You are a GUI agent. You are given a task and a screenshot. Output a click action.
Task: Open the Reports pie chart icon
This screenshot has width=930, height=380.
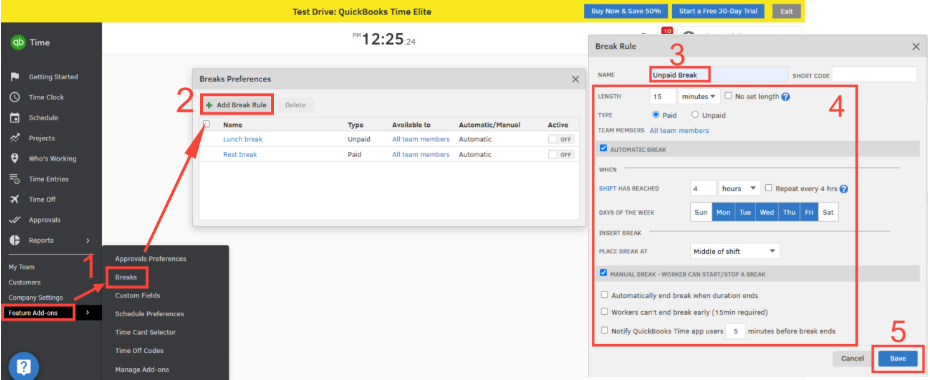[x=15, y=241]
